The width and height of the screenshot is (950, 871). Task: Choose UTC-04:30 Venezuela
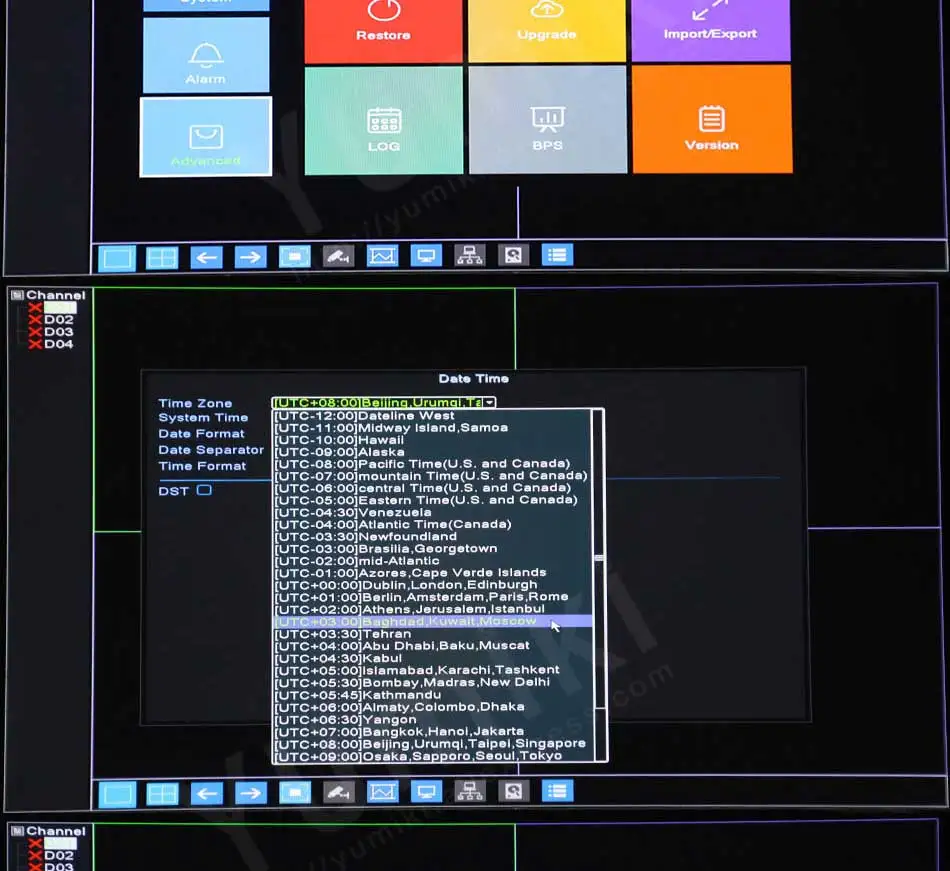tap(433, 512)
